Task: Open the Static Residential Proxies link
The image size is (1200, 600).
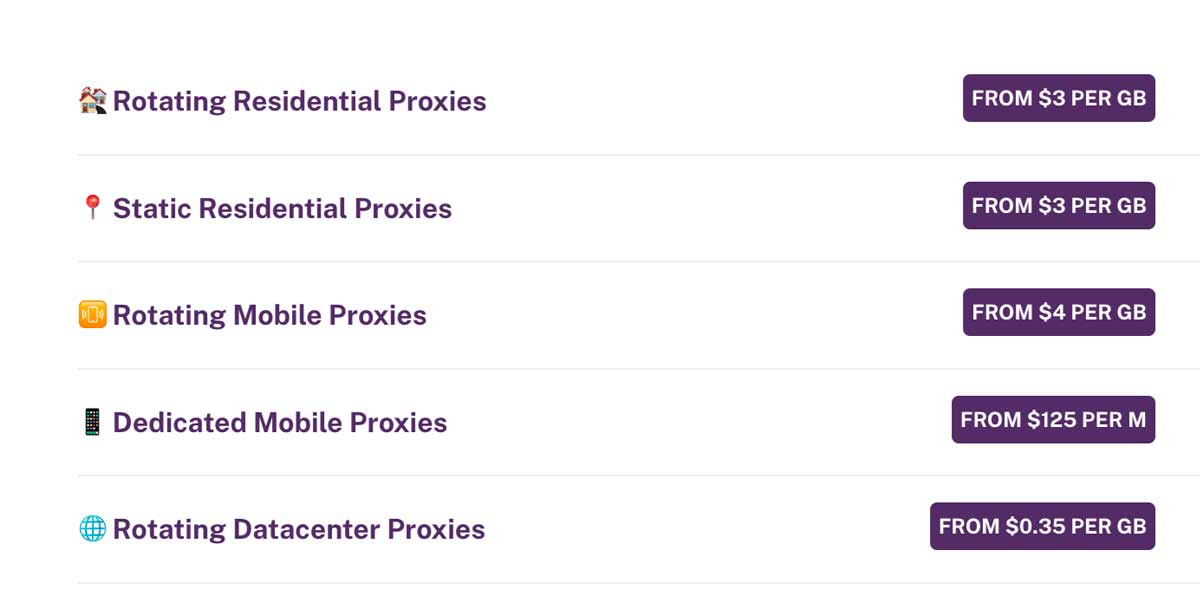Action: [282, 208]
